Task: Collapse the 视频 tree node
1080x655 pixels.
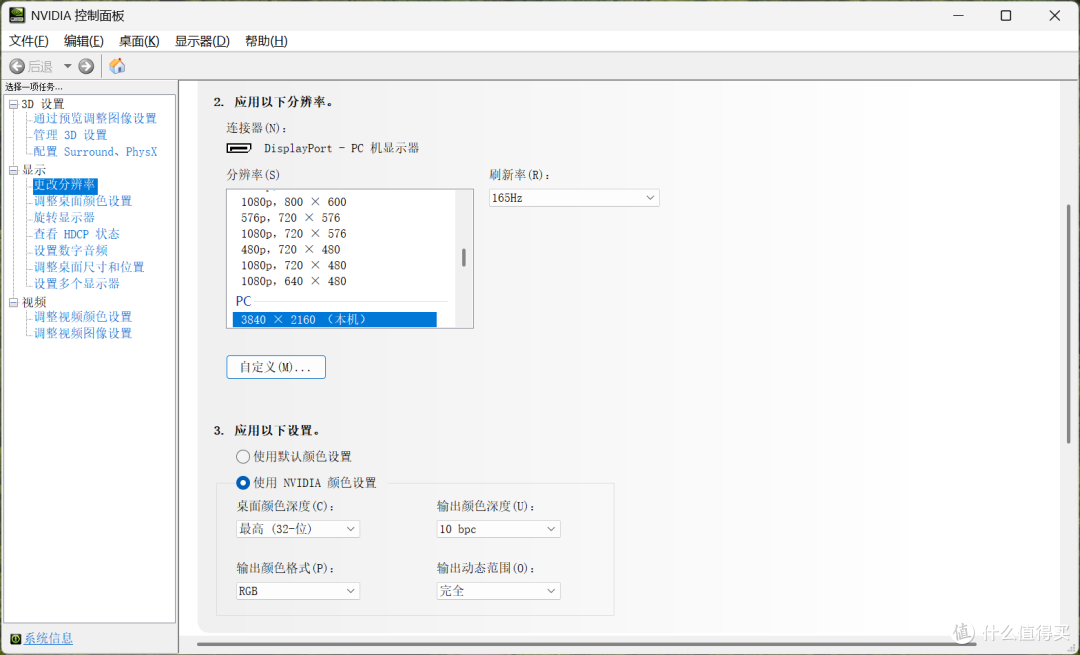Action: [x=13, y=302]
